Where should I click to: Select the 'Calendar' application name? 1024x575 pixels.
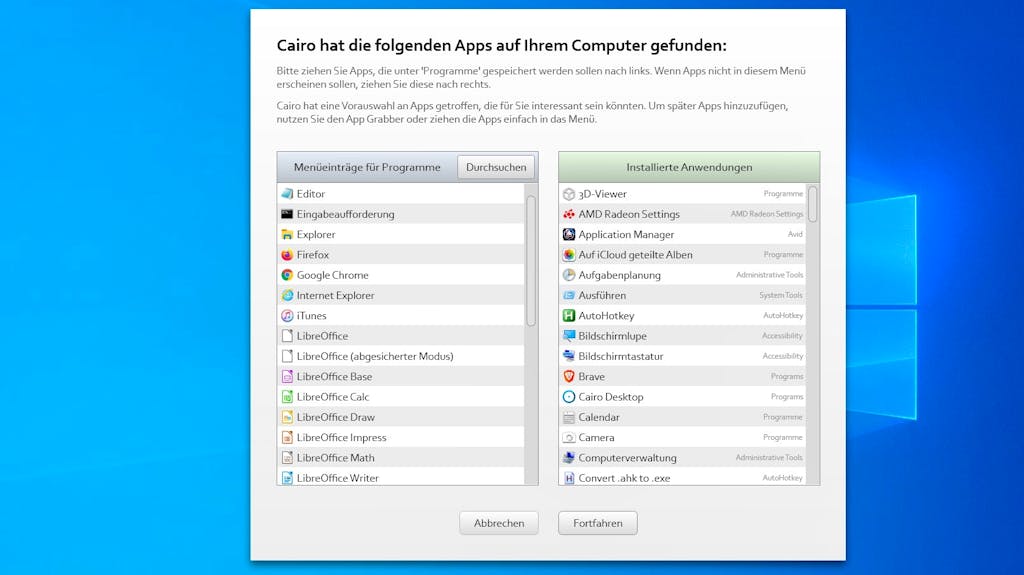(x=599, y=417)
